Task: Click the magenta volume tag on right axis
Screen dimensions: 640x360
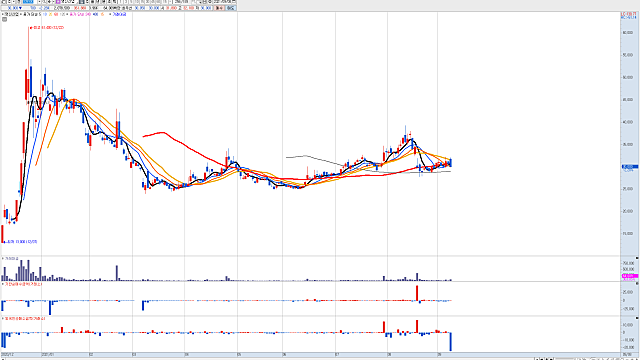Action: [629, 276]
